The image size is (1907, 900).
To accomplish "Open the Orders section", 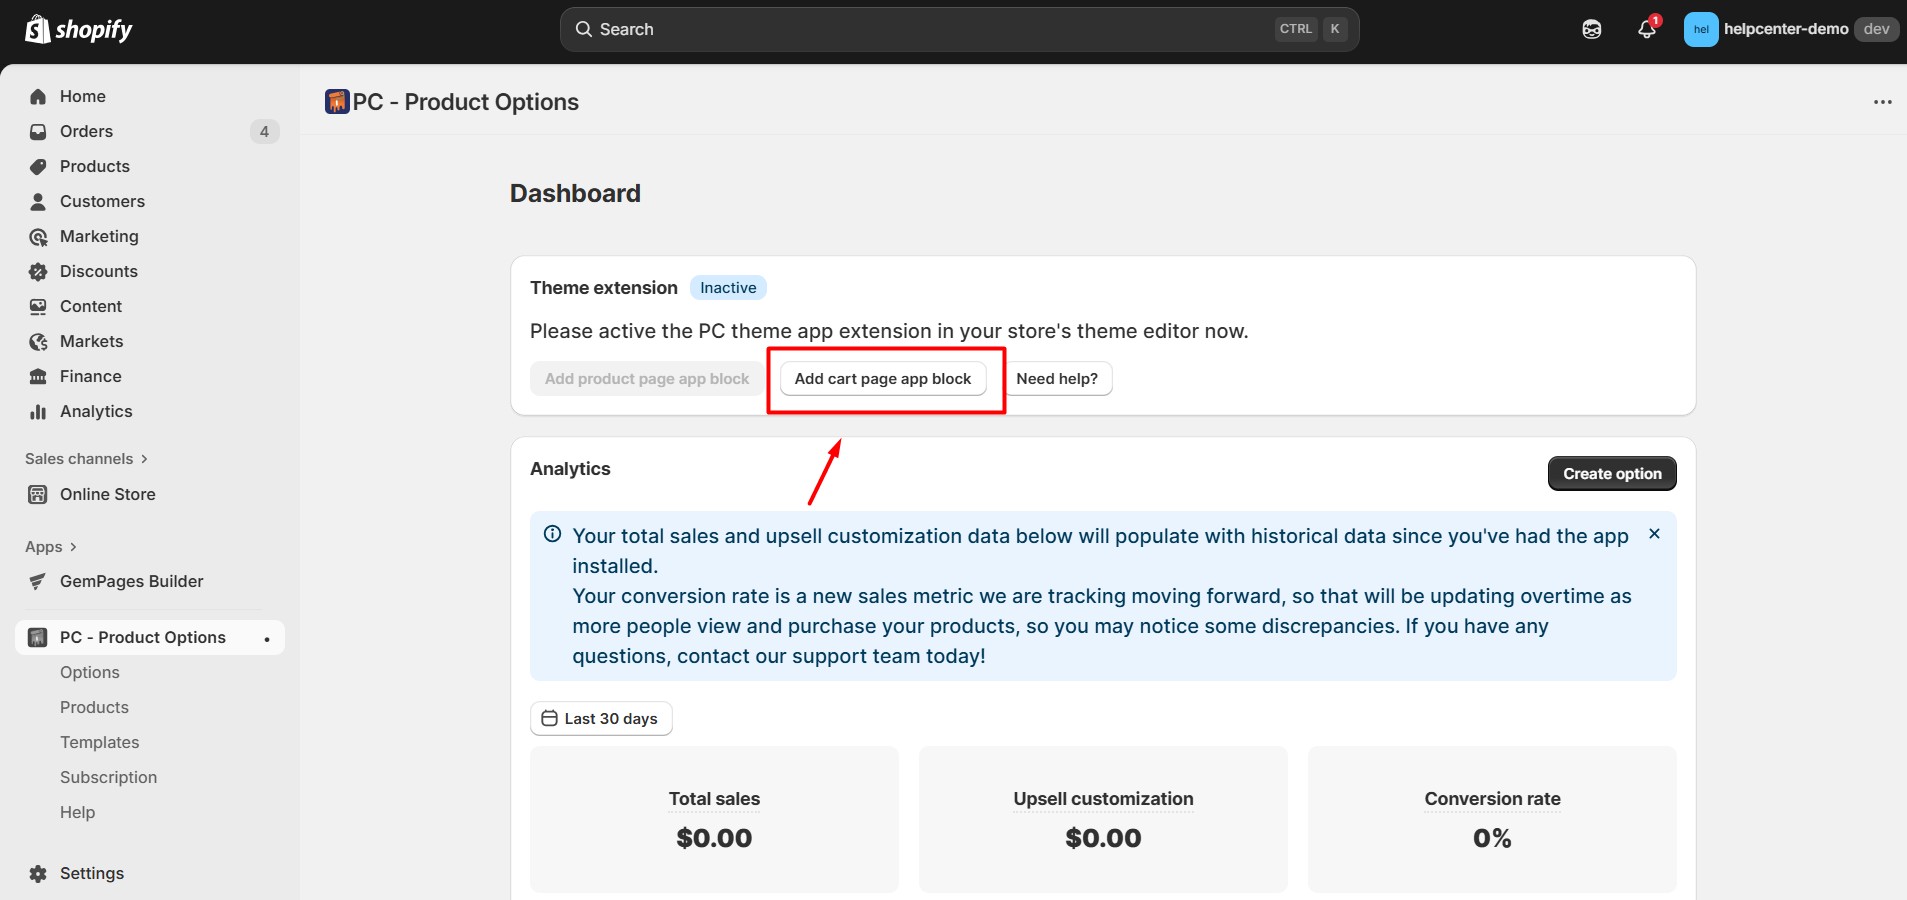I will coord(86,131).
